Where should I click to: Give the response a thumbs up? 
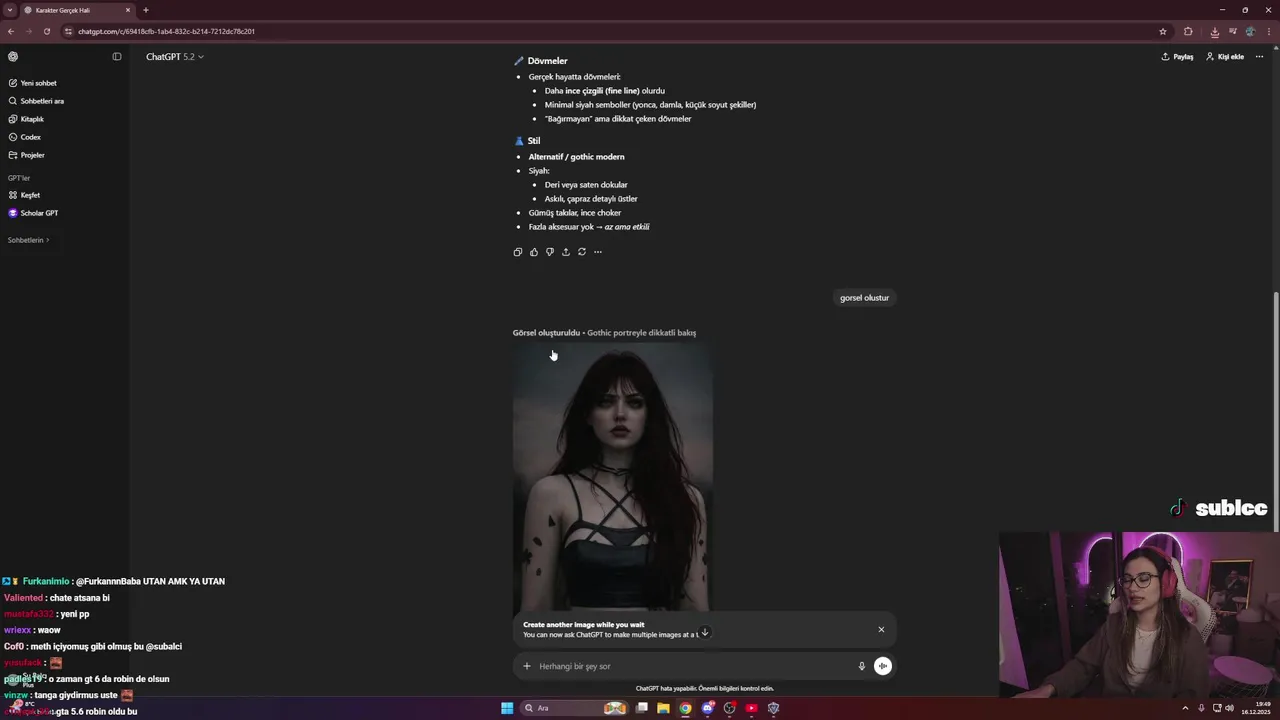pos(534,252)
